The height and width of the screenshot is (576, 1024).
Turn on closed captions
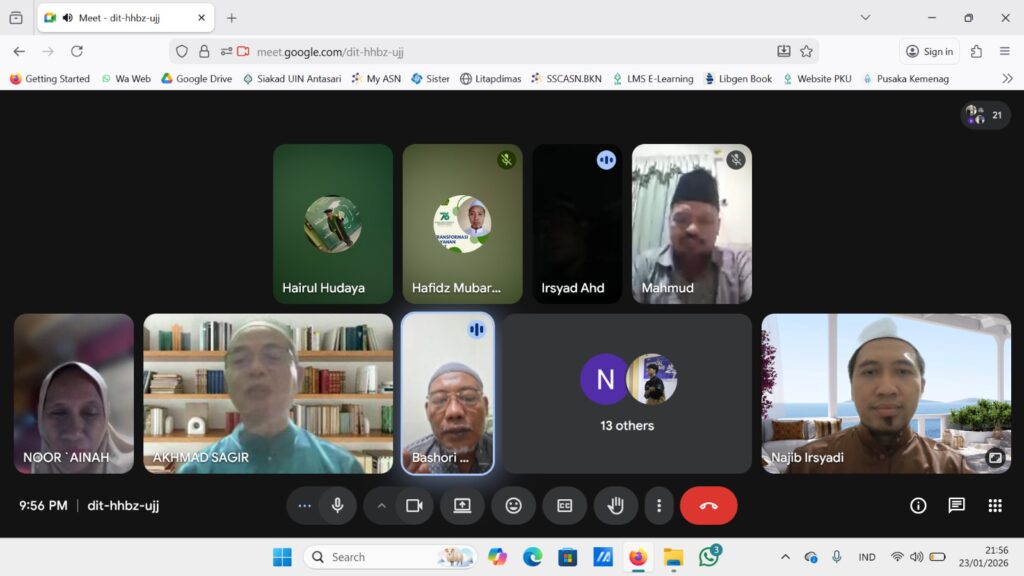tap(564, 505)
